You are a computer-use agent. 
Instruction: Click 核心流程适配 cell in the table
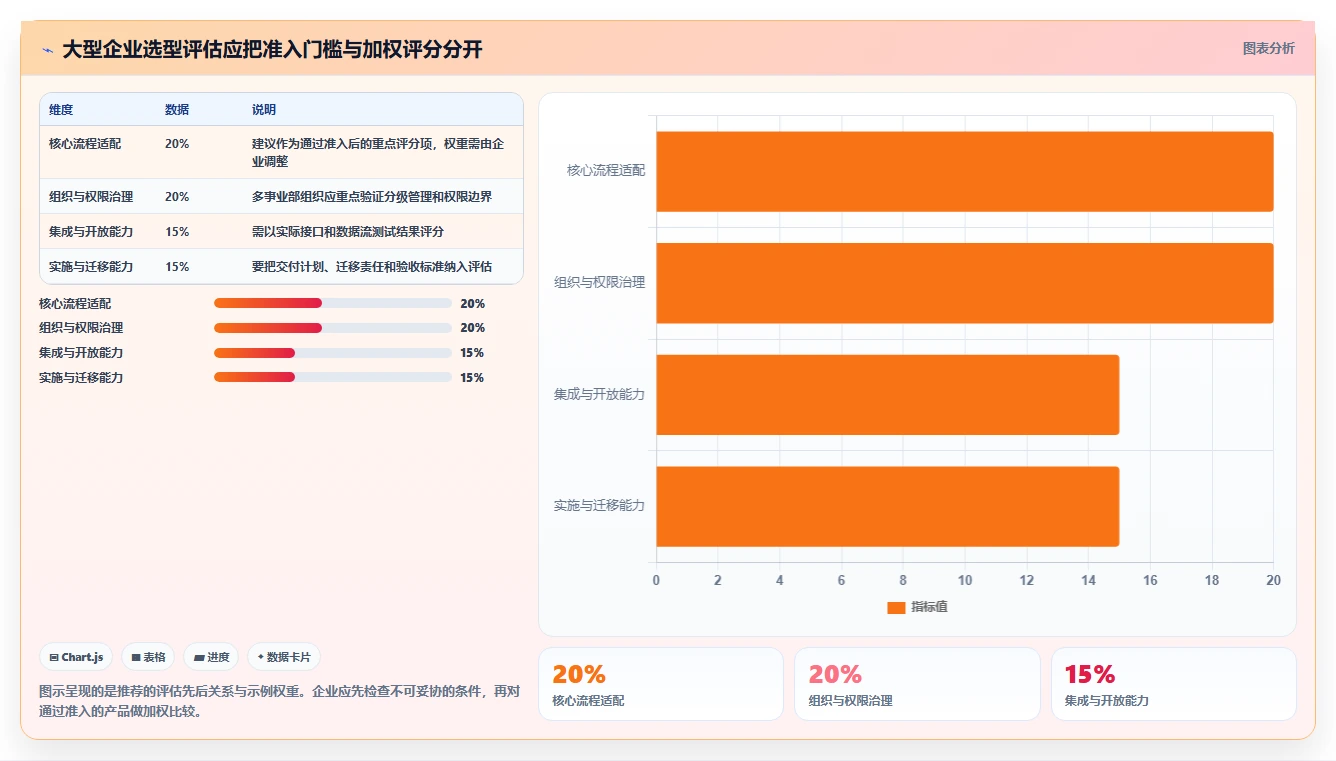(85, 144)
